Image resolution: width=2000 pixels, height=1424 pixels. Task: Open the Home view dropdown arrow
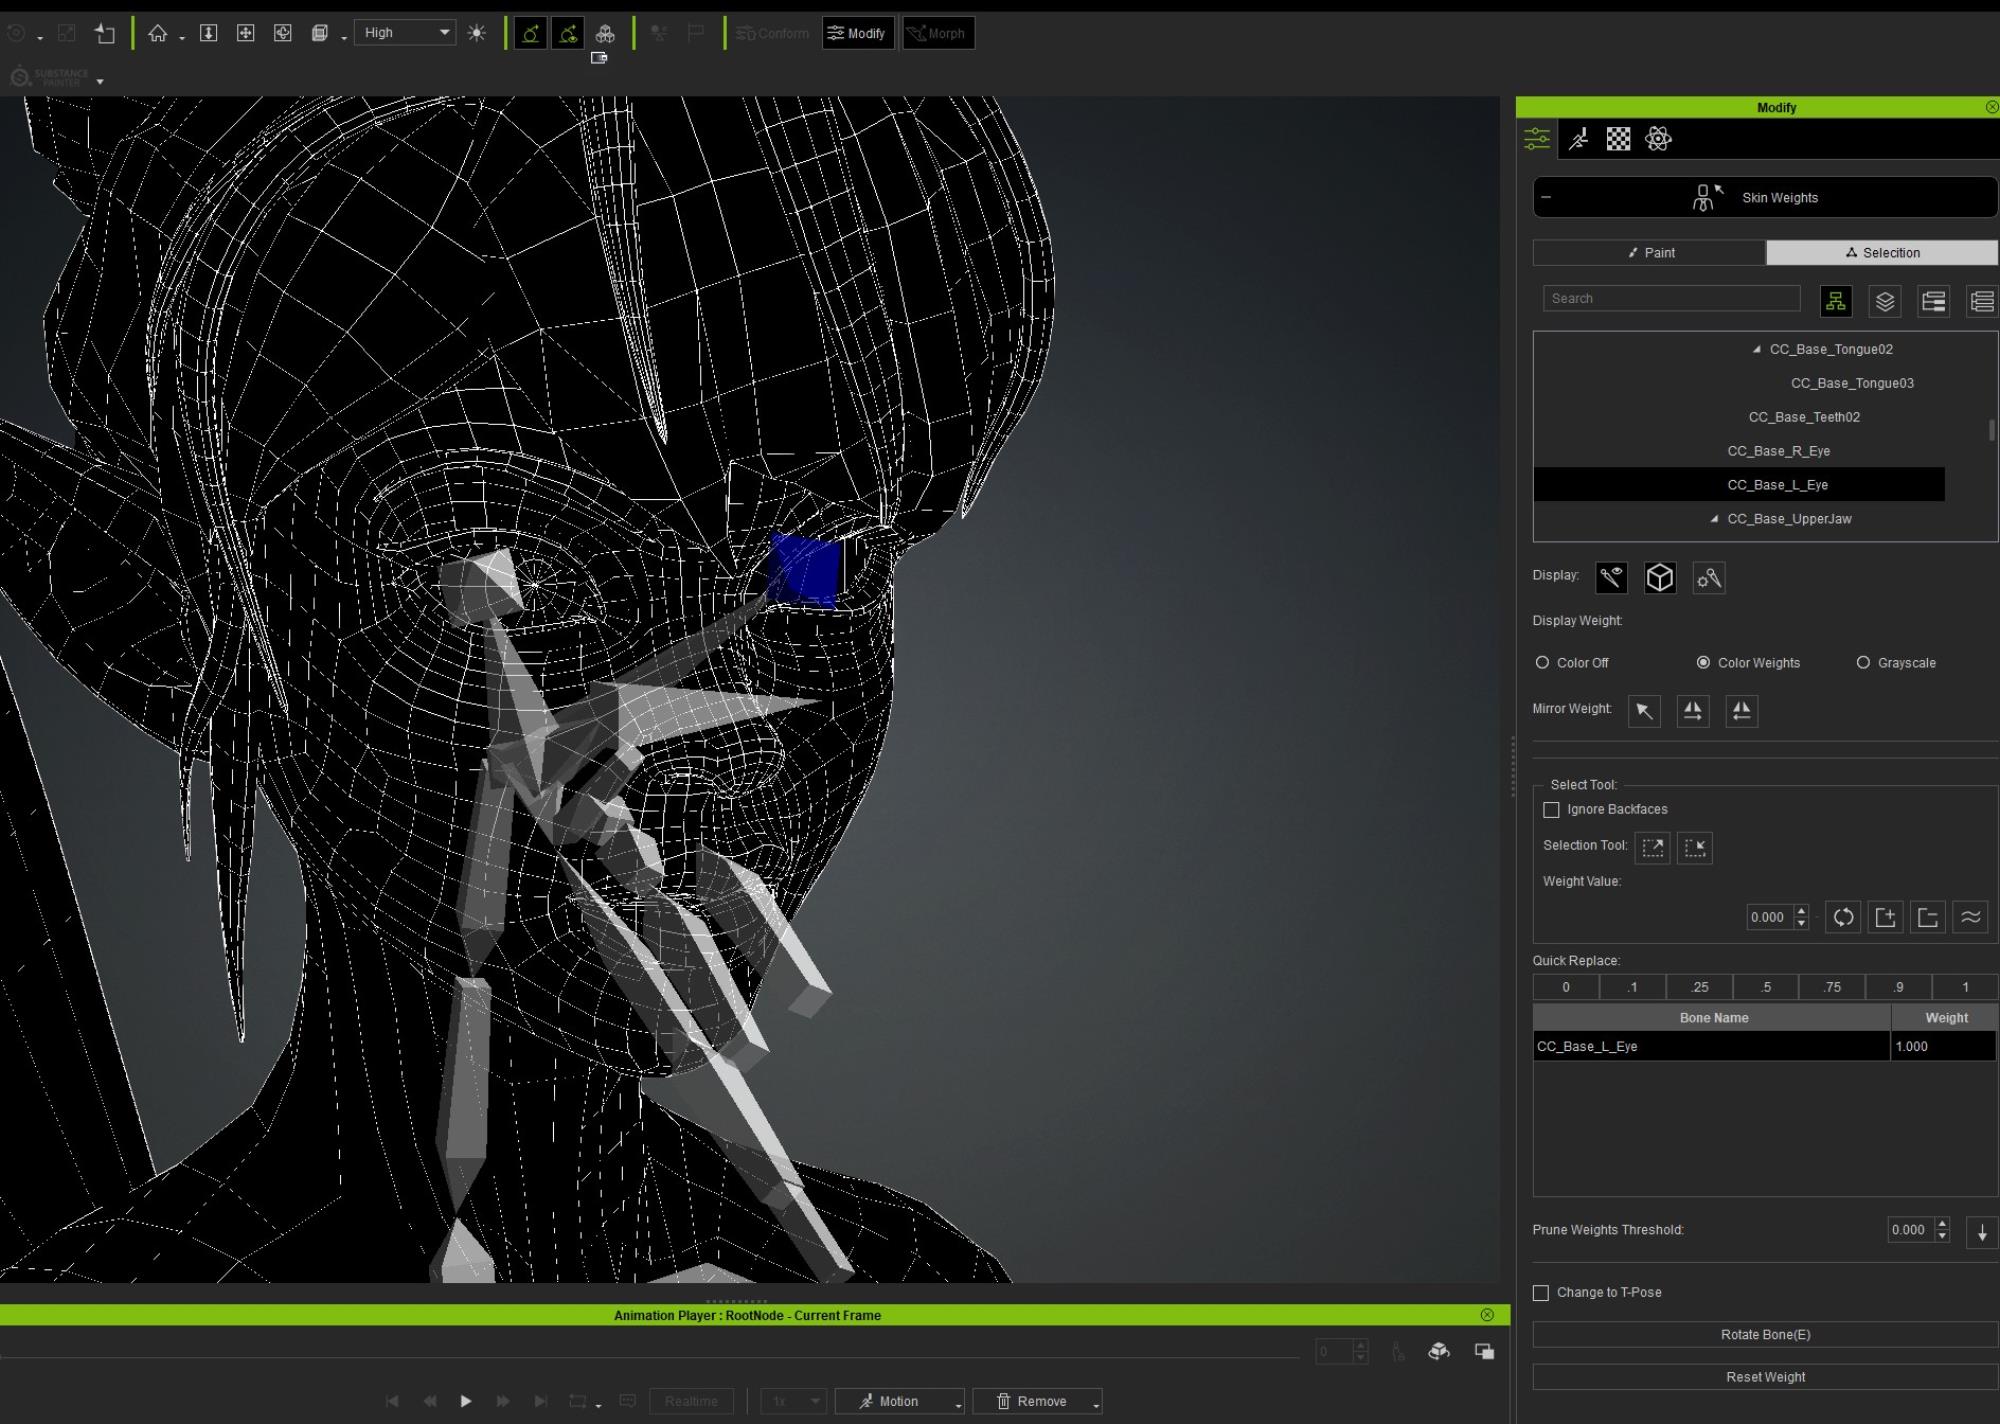(182, 38)
